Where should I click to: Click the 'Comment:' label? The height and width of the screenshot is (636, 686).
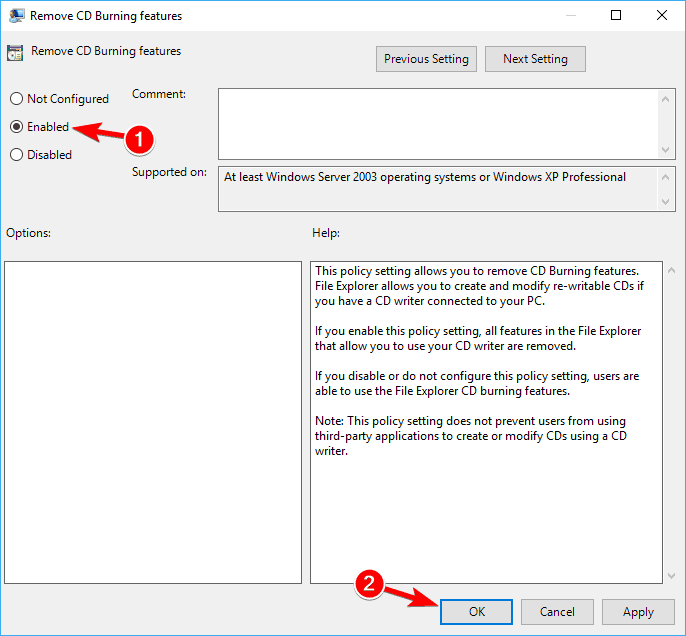[x=159, y=94]
